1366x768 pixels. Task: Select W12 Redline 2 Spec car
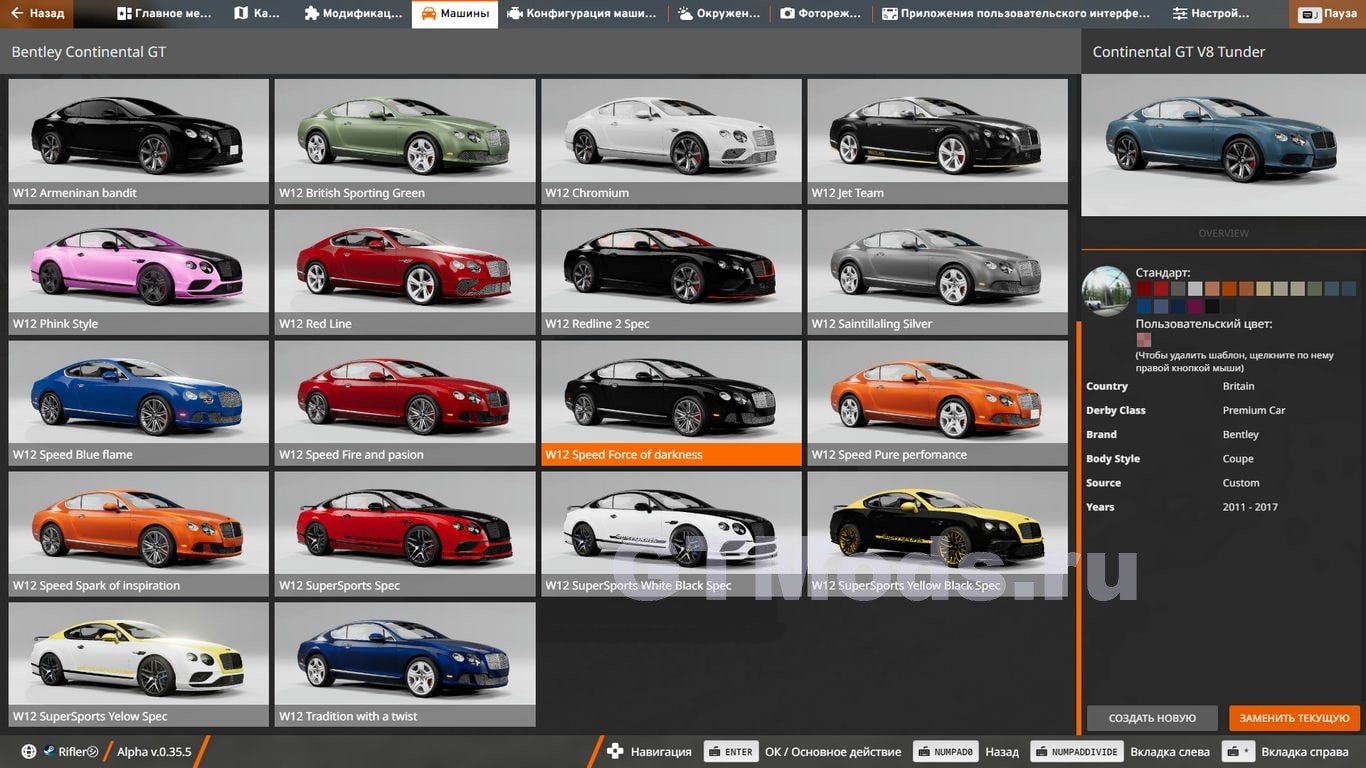tap(671, 272)
